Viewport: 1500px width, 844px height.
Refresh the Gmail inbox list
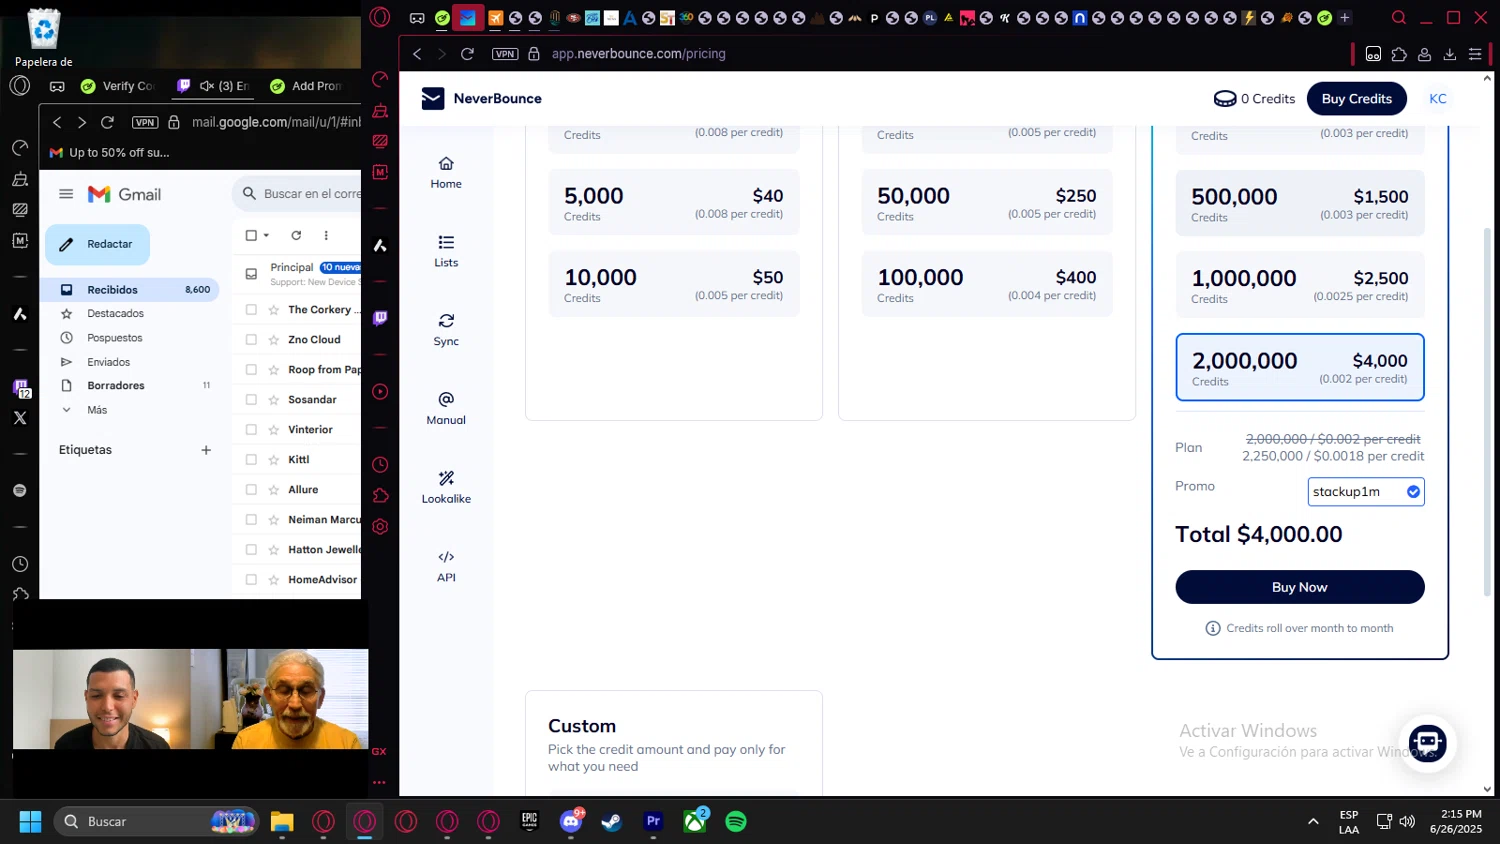tap(296, 236)
